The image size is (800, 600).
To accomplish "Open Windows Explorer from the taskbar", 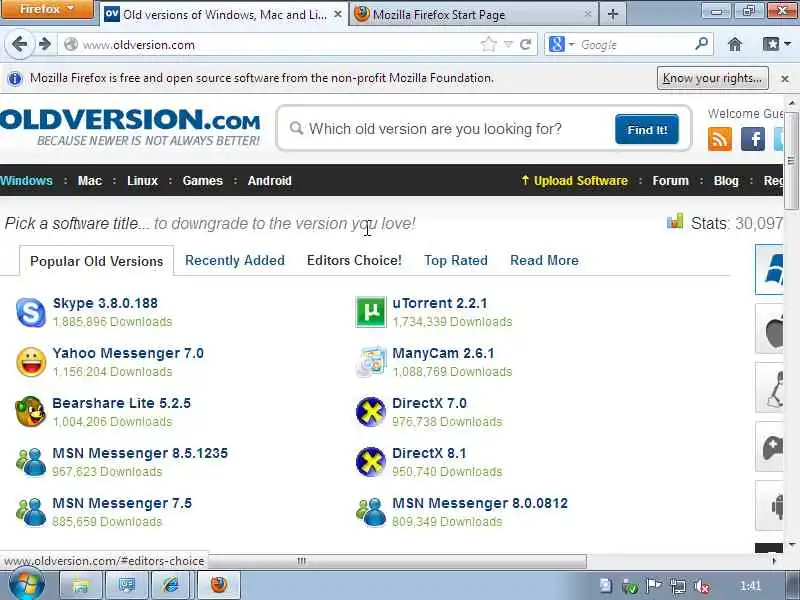I will click(82, 585).
